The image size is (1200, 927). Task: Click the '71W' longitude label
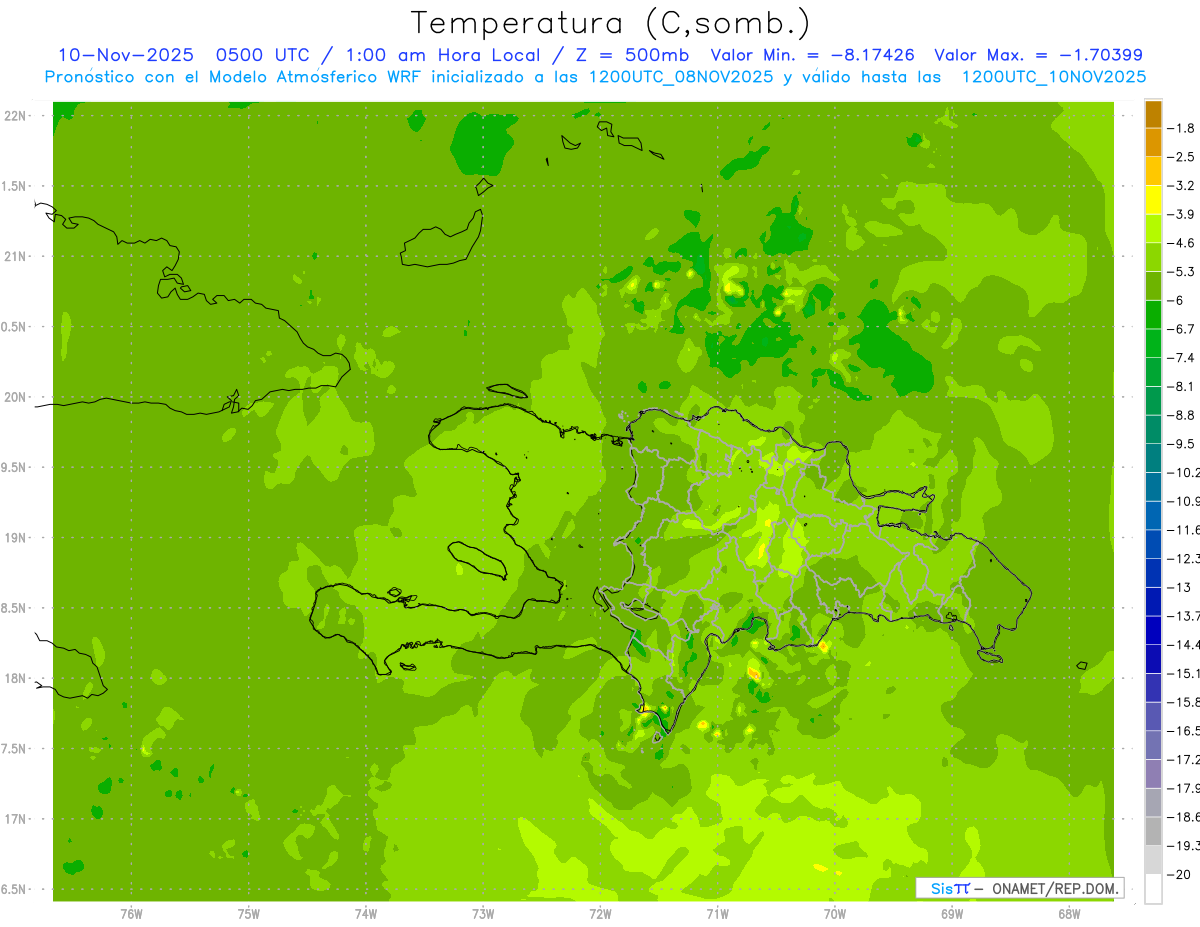(x=717, y=914)
